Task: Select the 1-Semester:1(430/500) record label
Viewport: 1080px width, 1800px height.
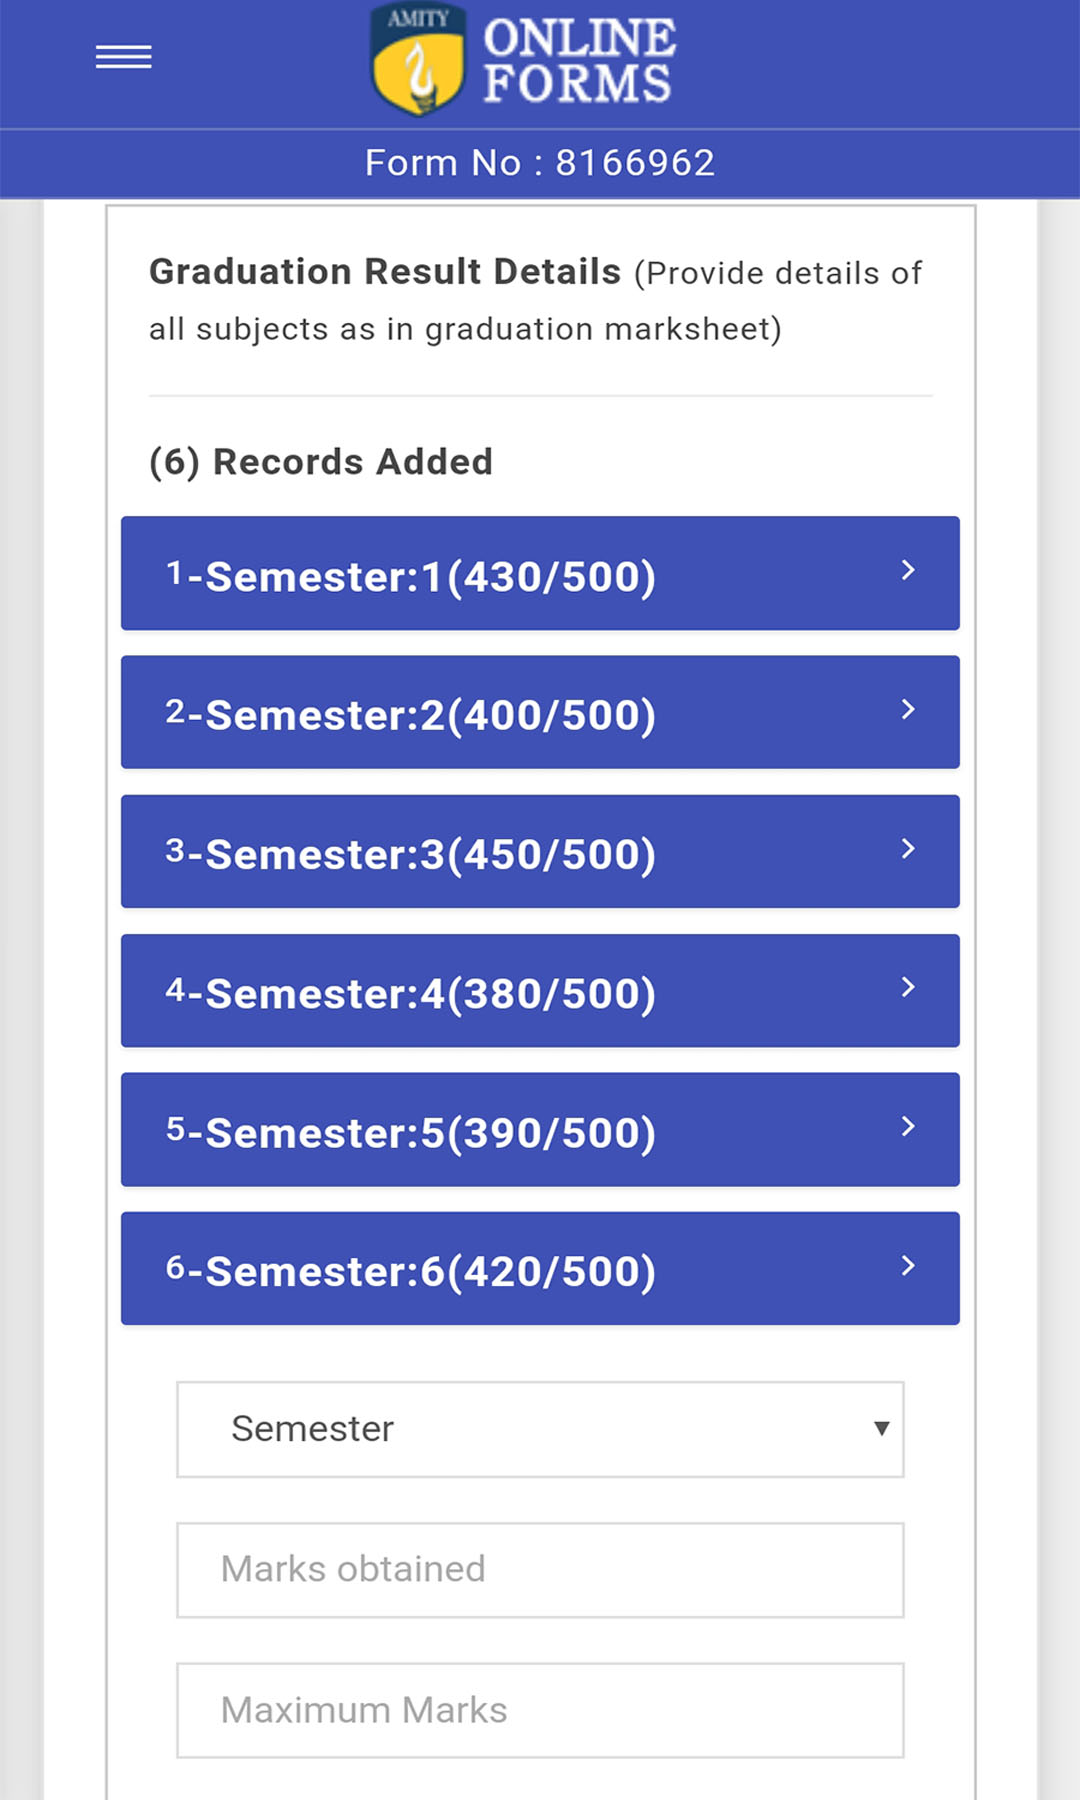Action: [x=410, y=576]
